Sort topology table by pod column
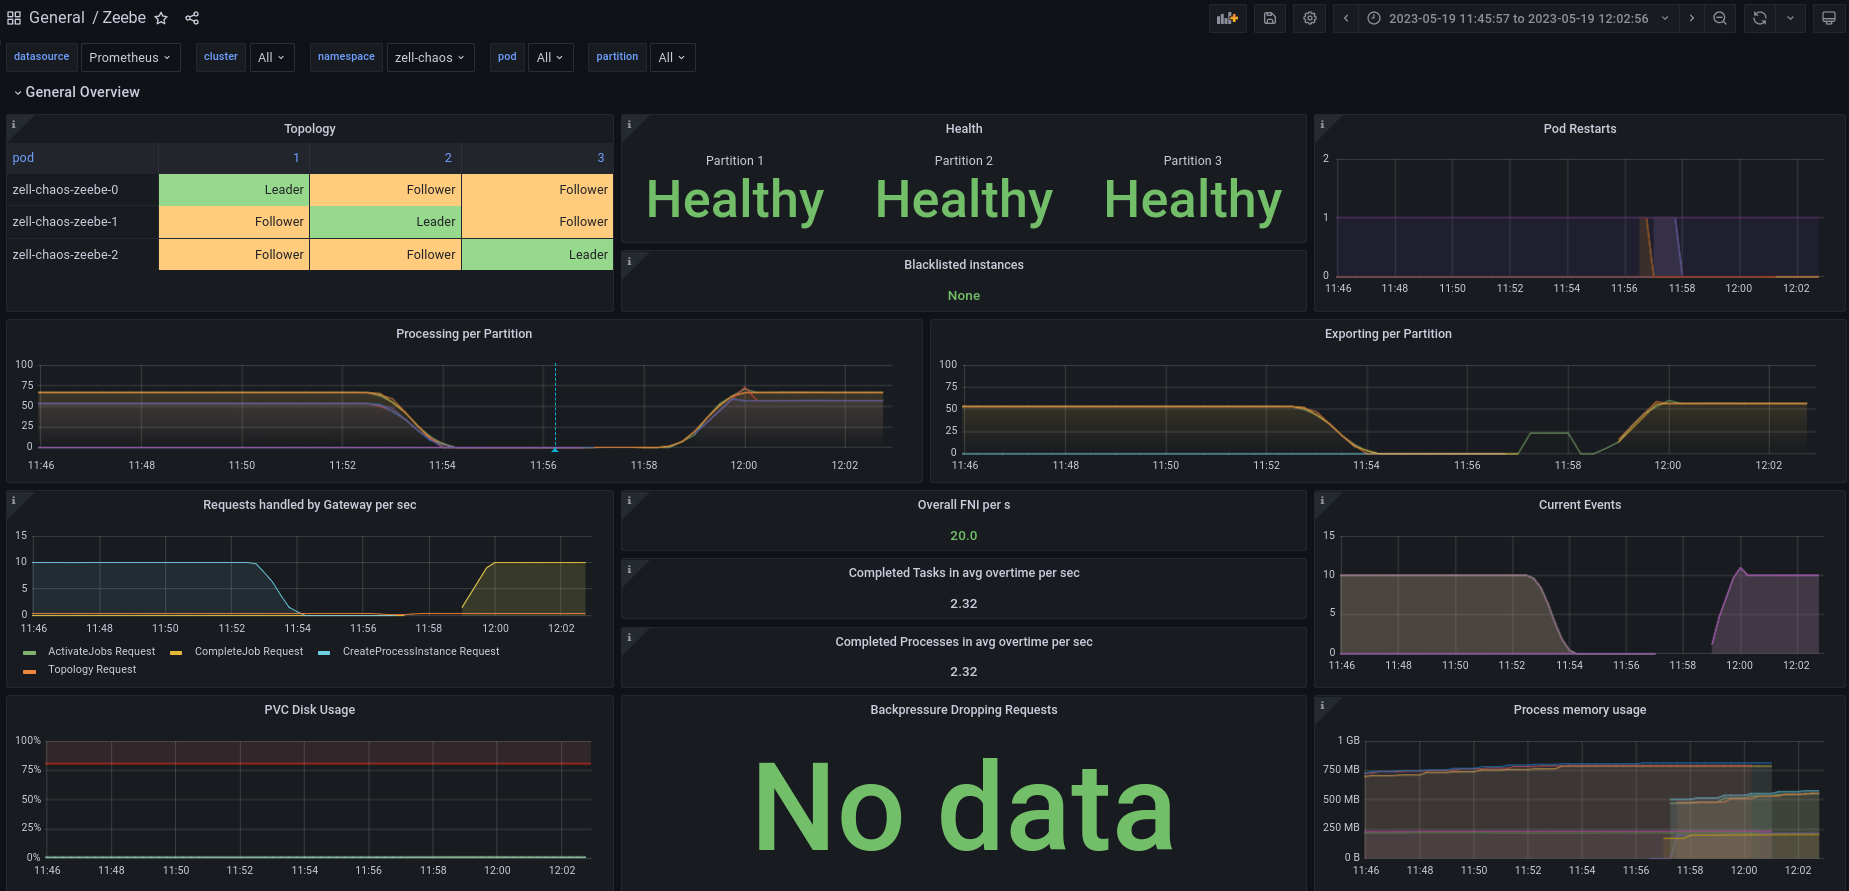This screenshot has width=1849, height=891. tap(83, 158)
